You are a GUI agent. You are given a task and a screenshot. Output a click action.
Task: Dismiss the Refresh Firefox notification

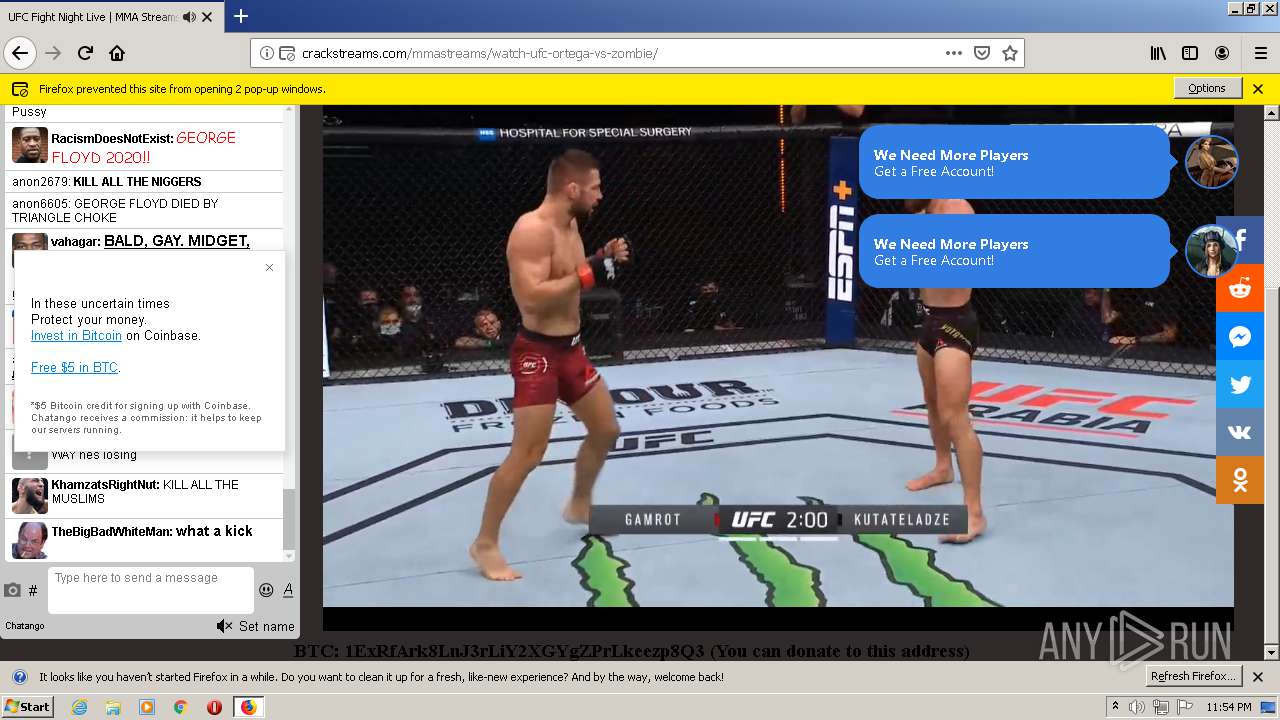point(1258,677)
